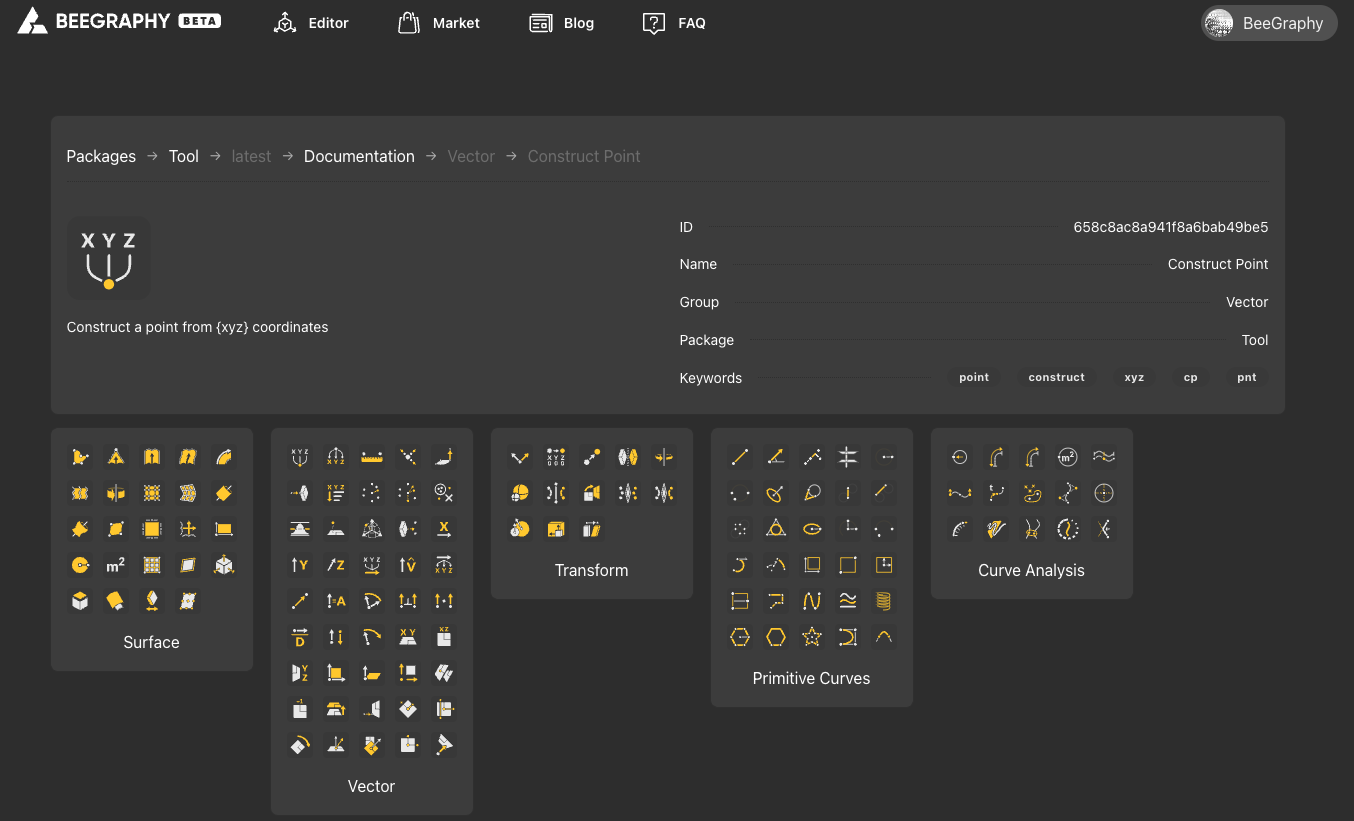Image resolution: width=1354 pixels, height=821 pixels.
Task: Click the XY plane icon in Vector group
Action: tap(408, 637)
